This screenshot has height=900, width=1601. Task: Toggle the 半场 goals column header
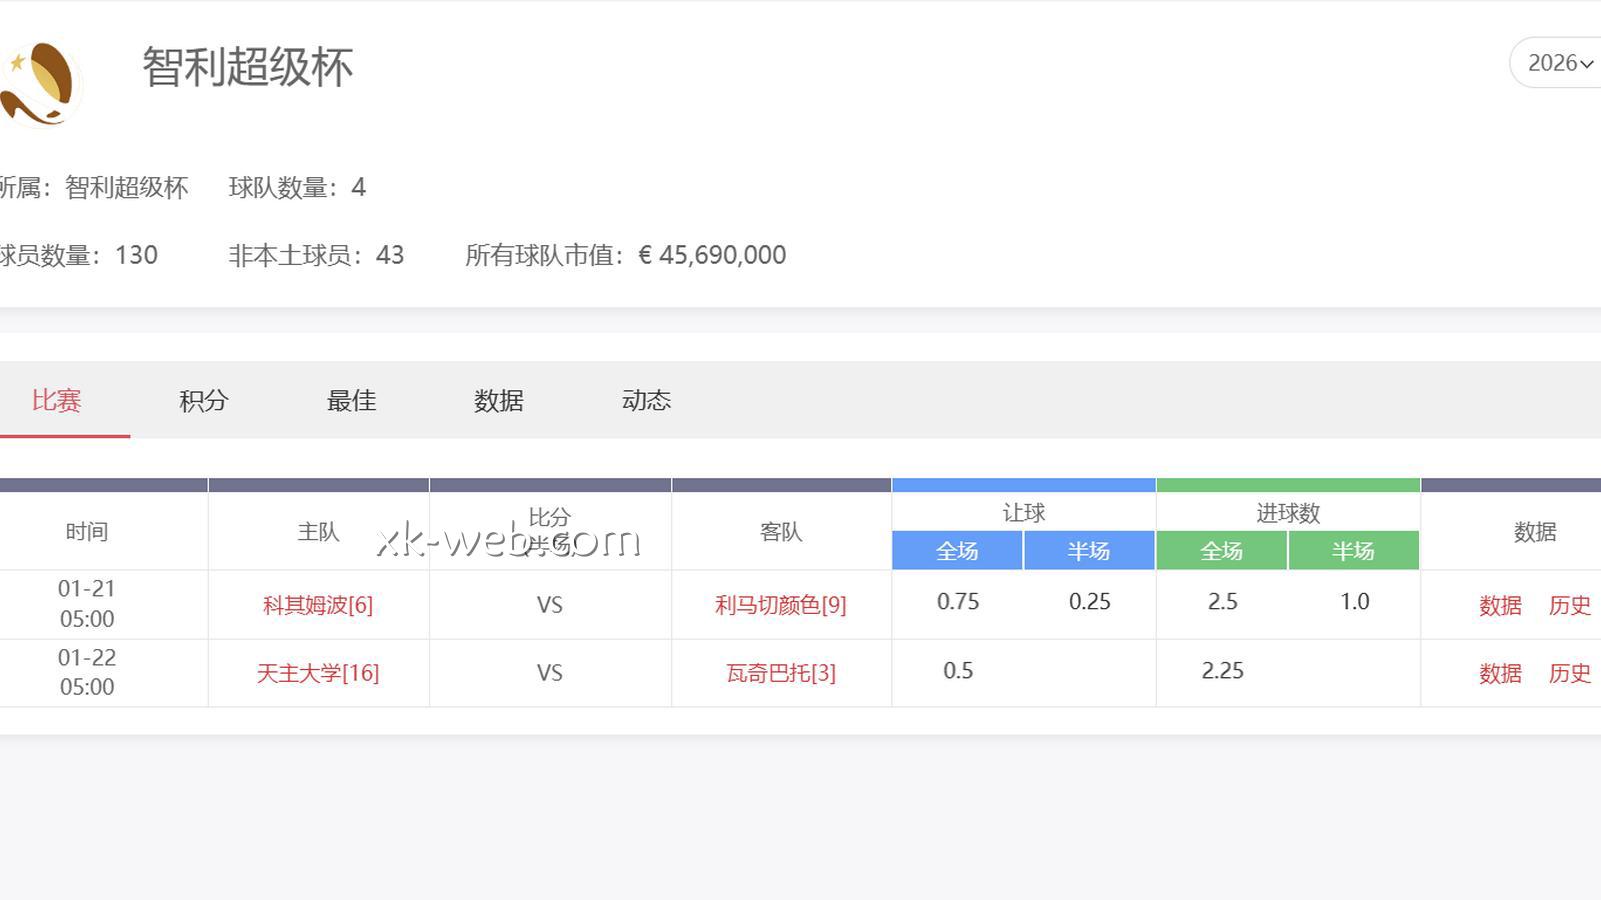point(1356,550)
